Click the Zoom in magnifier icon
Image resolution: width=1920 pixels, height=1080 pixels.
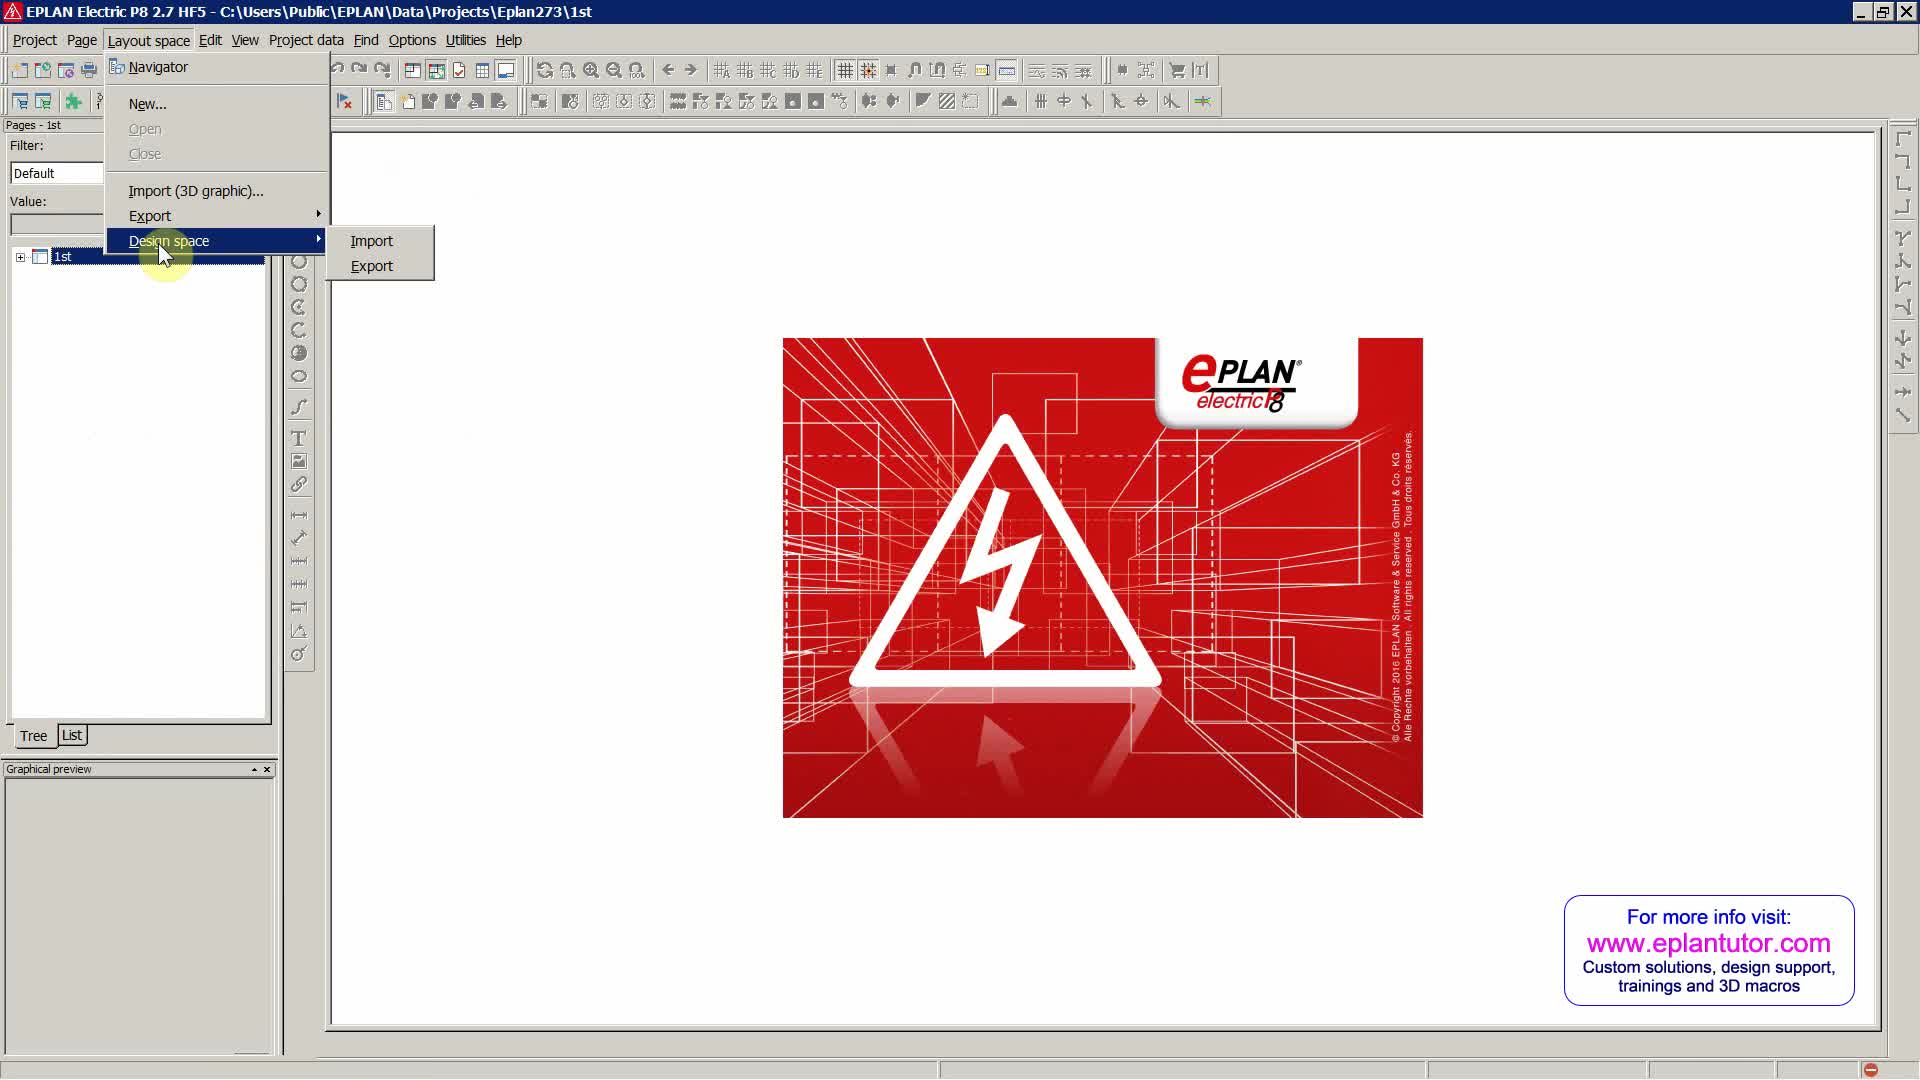tap(591, 71)
